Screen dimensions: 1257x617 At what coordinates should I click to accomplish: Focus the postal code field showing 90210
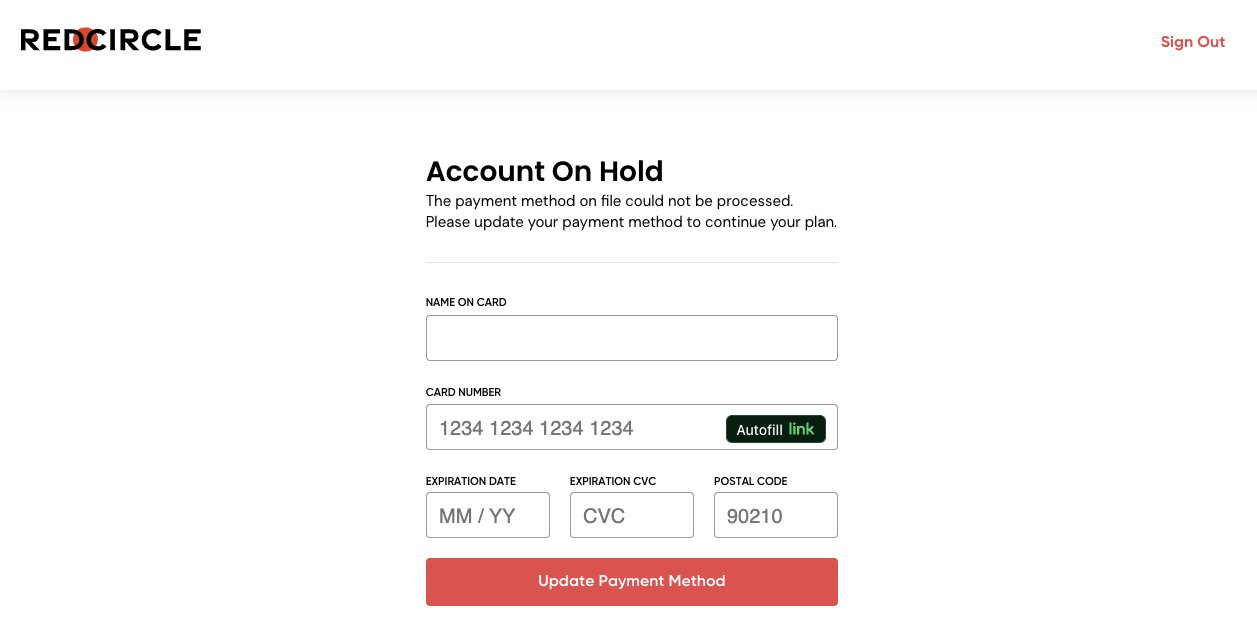tap(776, 515)
